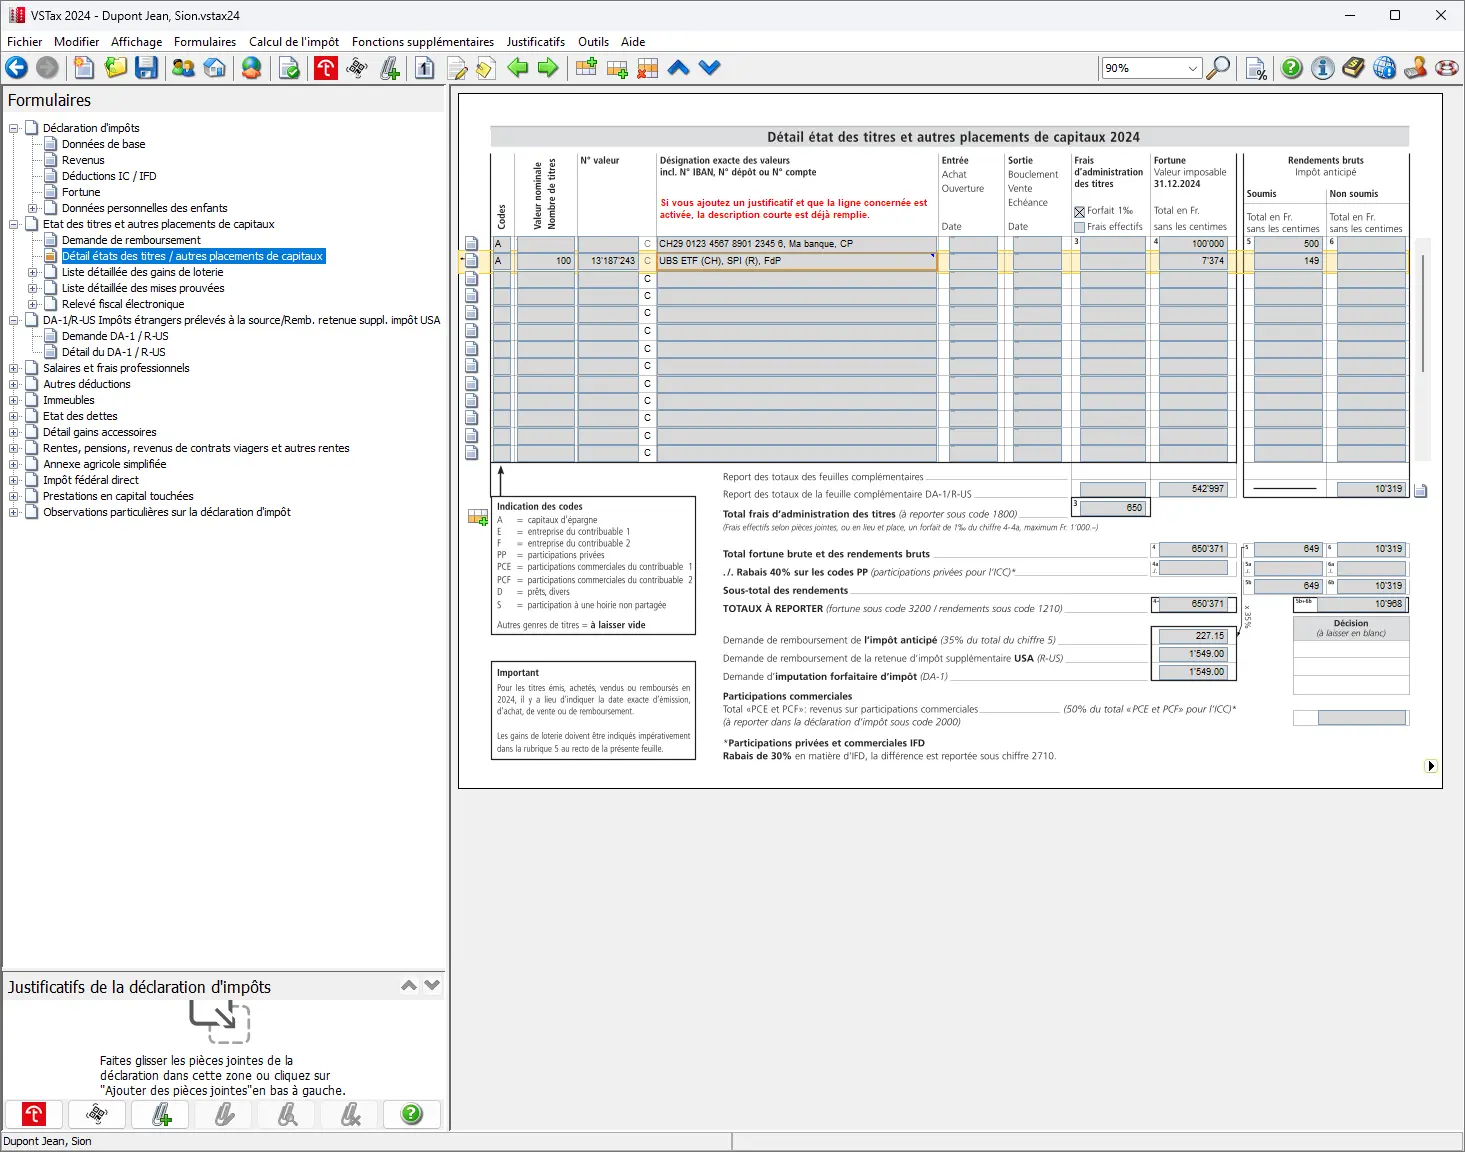Click the blue information icon in toolbar
This screenshot has width=1465, height=1152.
pos(1322,68)
